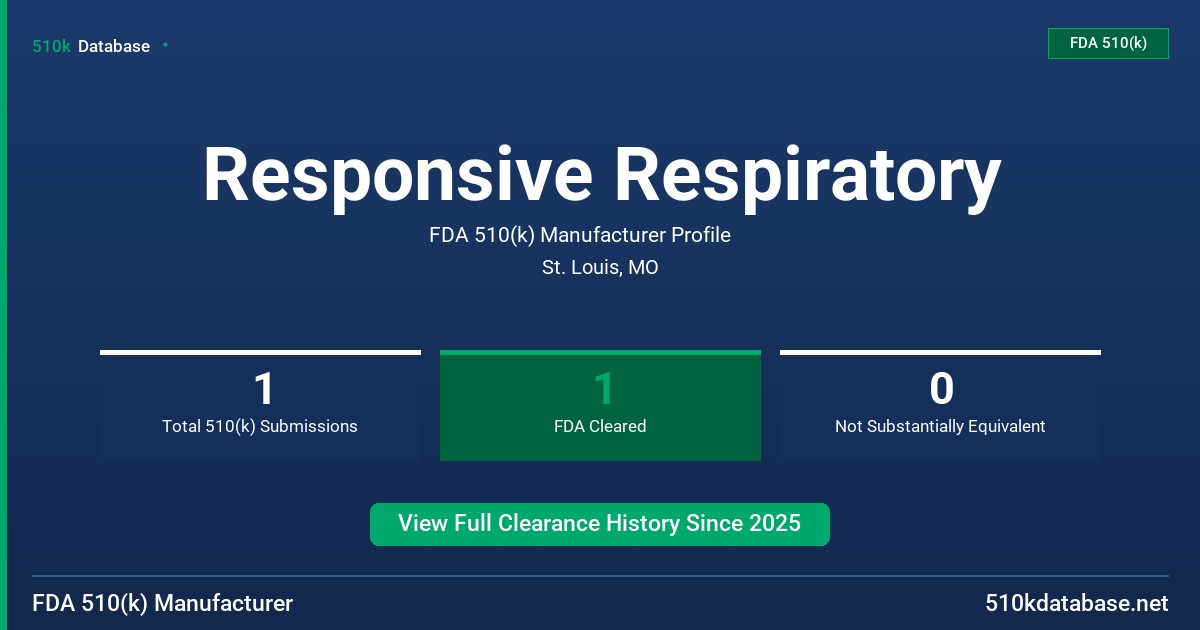Click the St. Louis, MO location text
This screenshot has height=630, width=1200.
coord(600,267)
